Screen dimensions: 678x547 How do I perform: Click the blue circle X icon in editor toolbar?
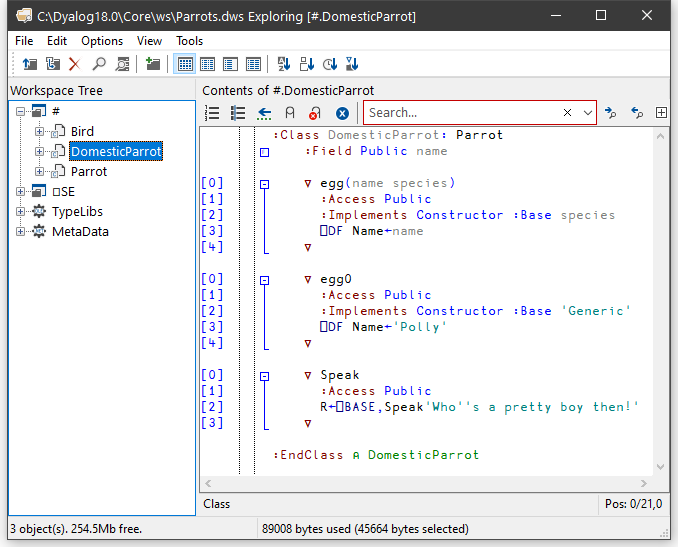pyautogui.click(x=342, y=114)
